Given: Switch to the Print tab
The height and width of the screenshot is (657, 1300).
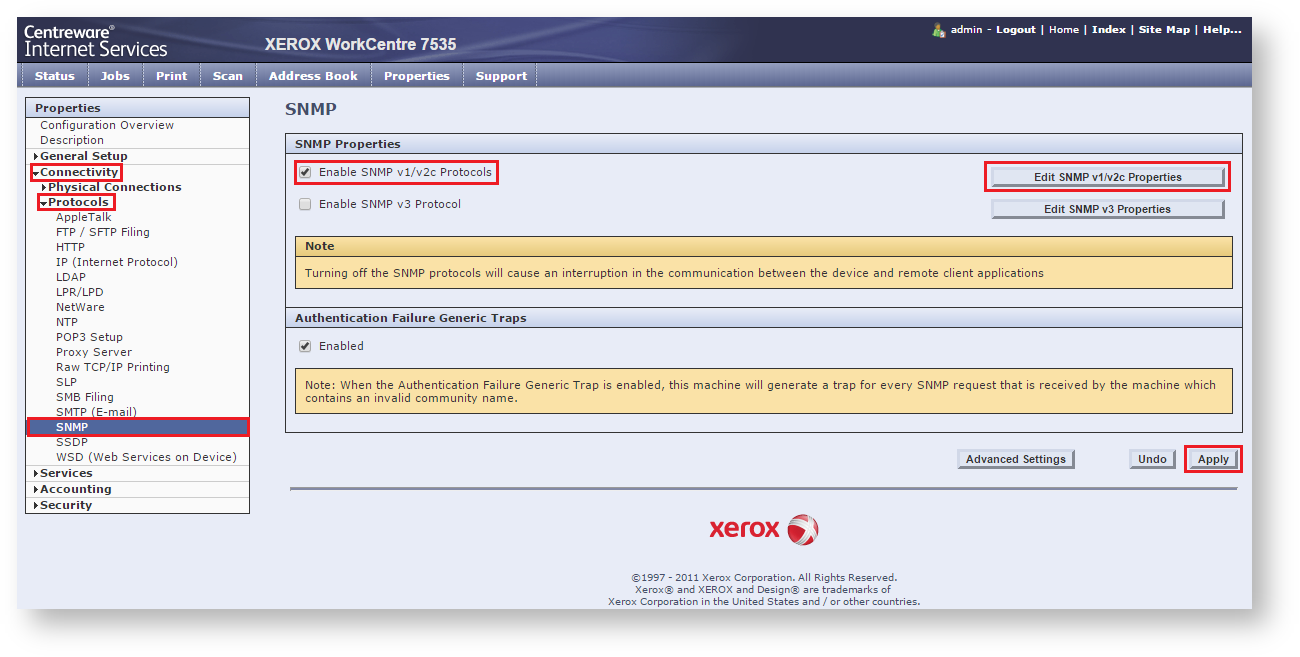Looking at the screenshot, I should tap(171, 76).
